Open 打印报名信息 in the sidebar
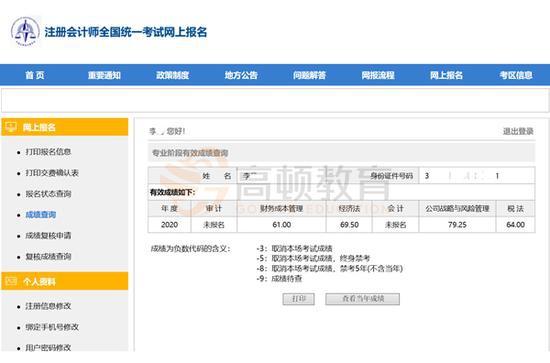550x363 pixels. [x=48, y=152]
